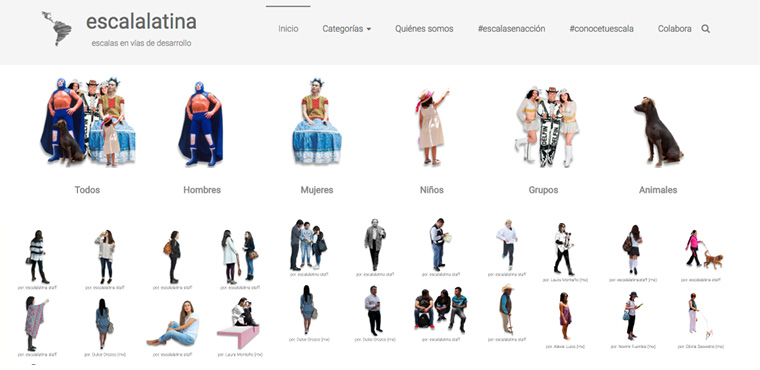Click the Mujeres category label

pyautogui.click(x=317, y=190)
